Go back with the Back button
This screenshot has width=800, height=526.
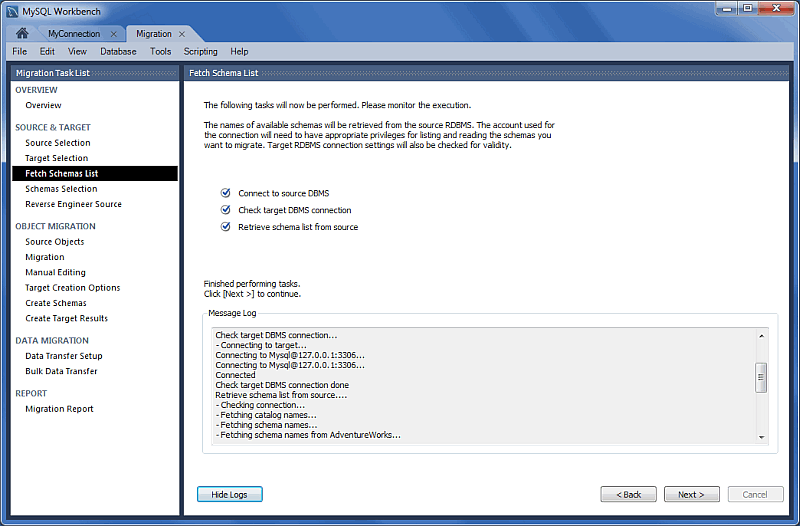click(x=628, y=494)
